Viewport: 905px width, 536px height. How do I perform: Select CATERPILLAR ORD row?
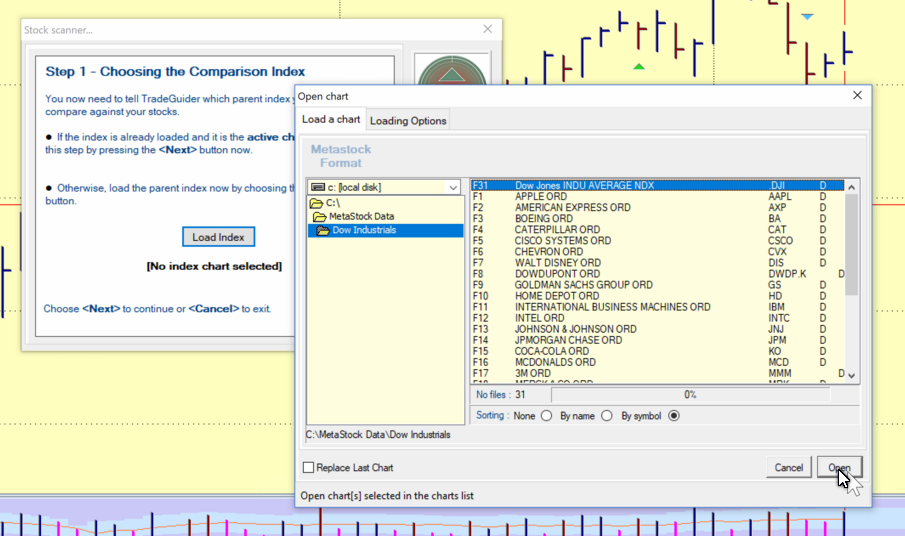[x=657, y=230]
